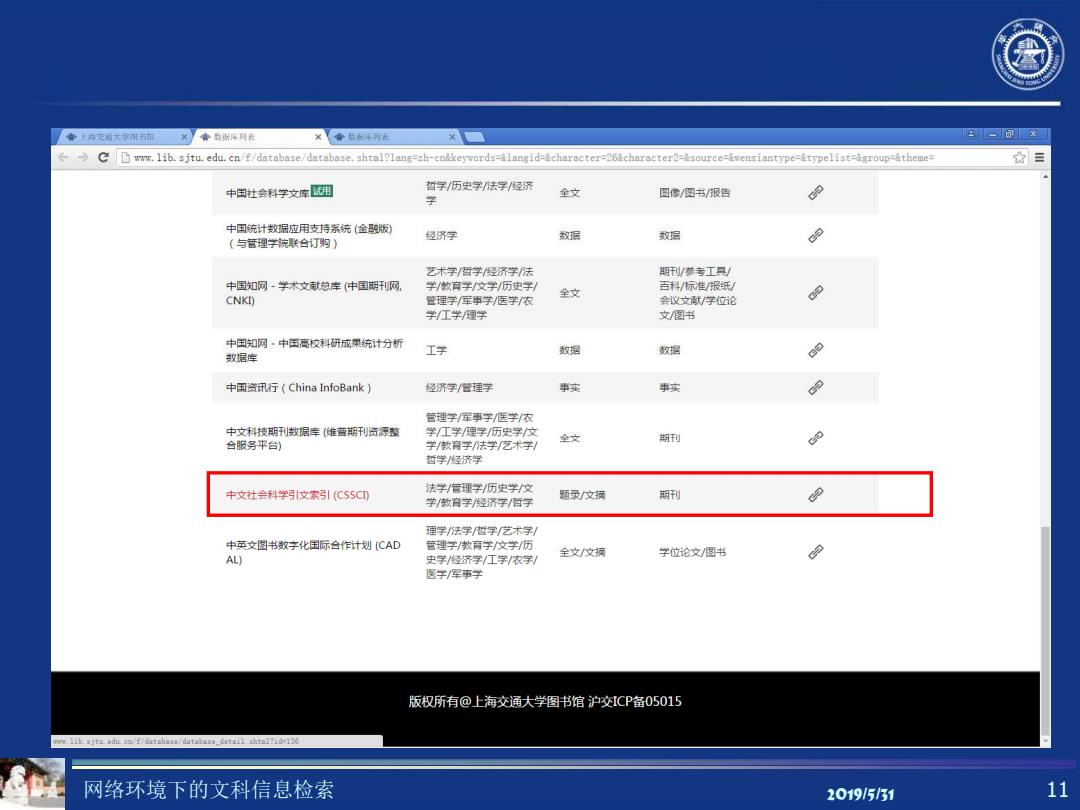The image size is (1080, 810).
Task: Open 中文科技期刊数据库 (维普期刊资源整合服务平台) link
Action: [313, 438]
